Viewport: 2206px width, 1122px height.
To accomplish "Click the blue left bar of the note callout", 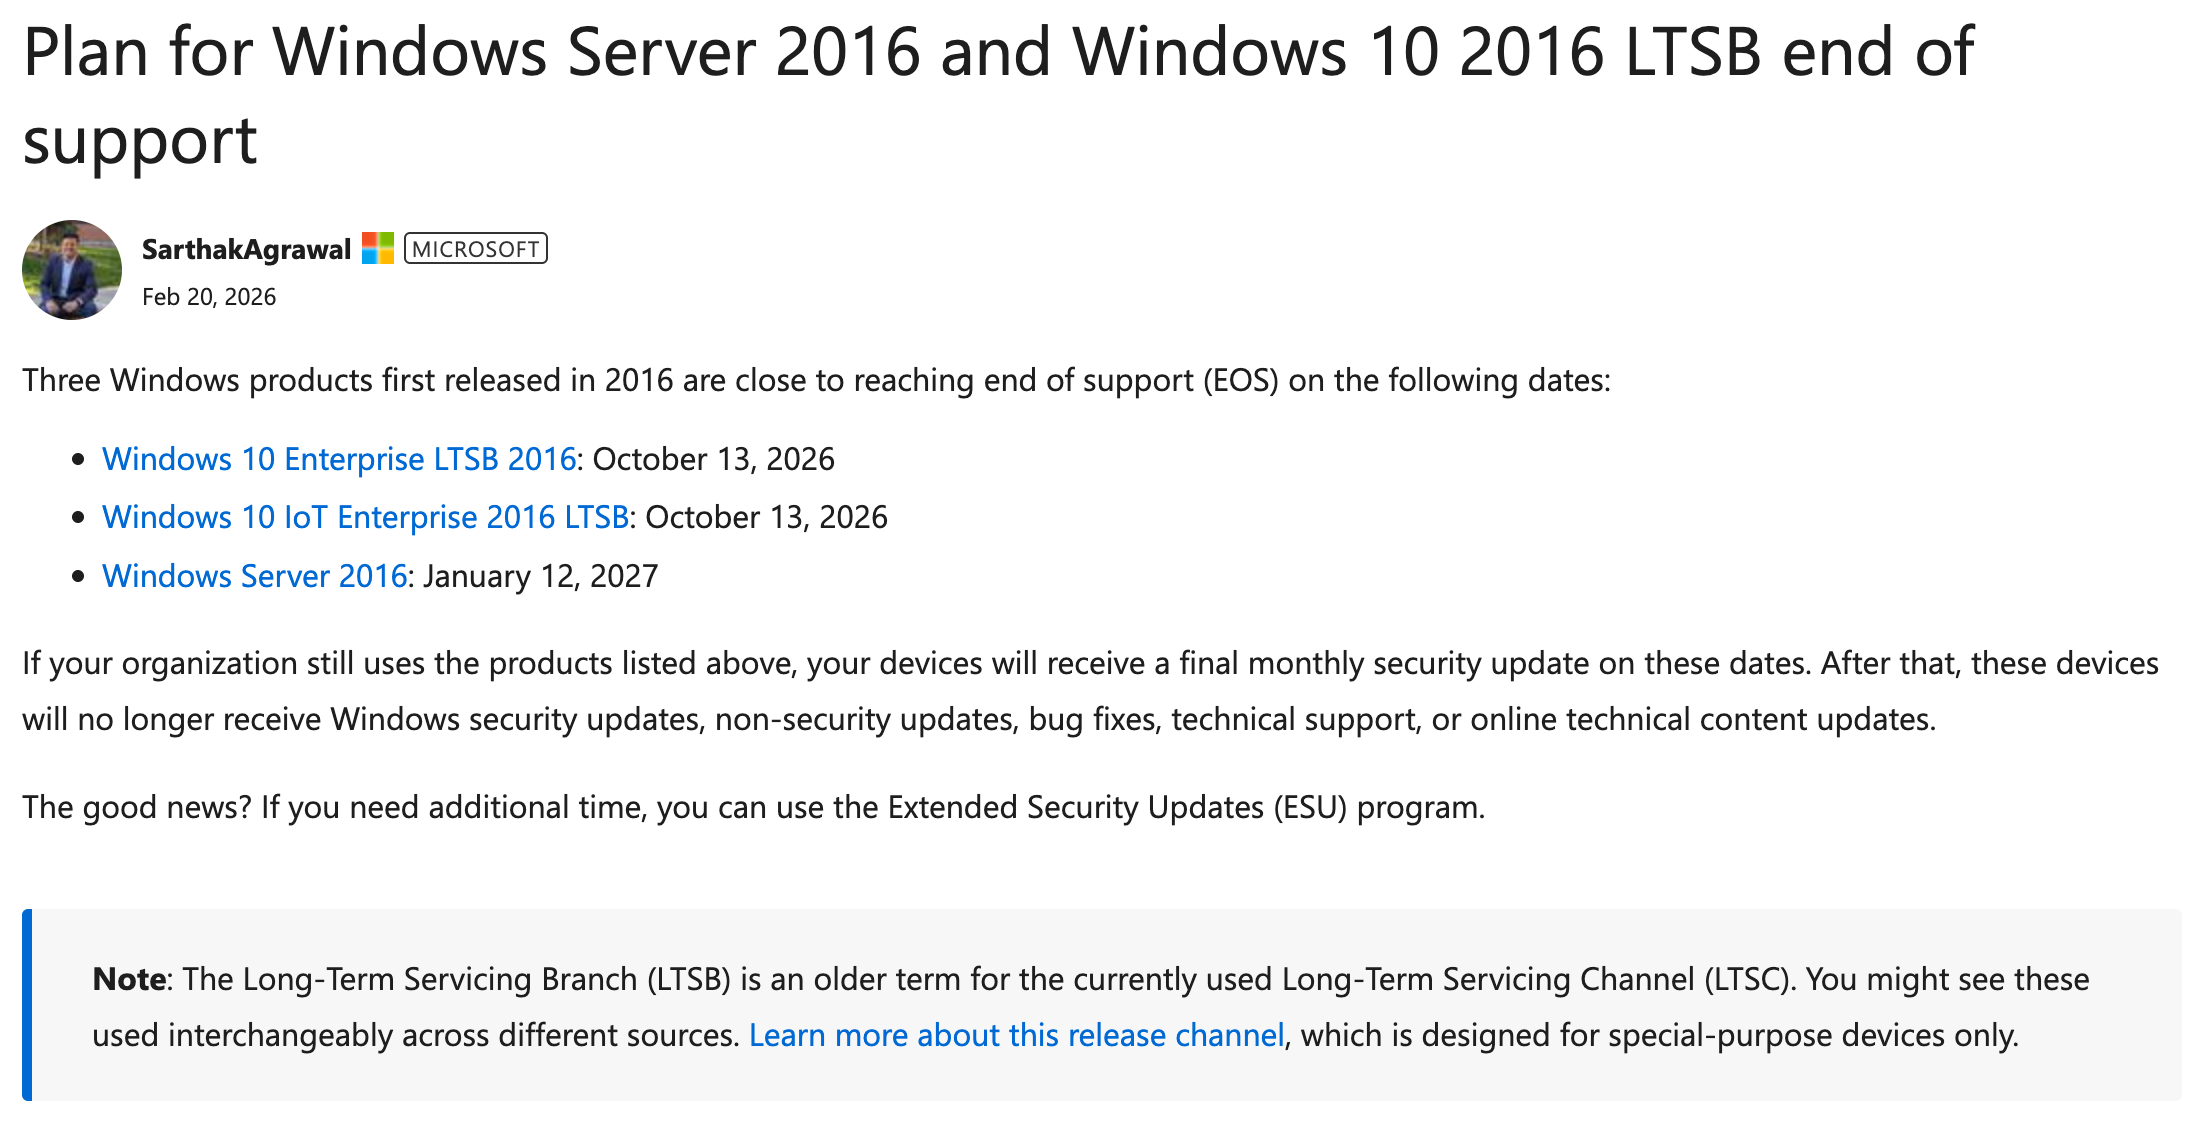I will (27, 1005).
